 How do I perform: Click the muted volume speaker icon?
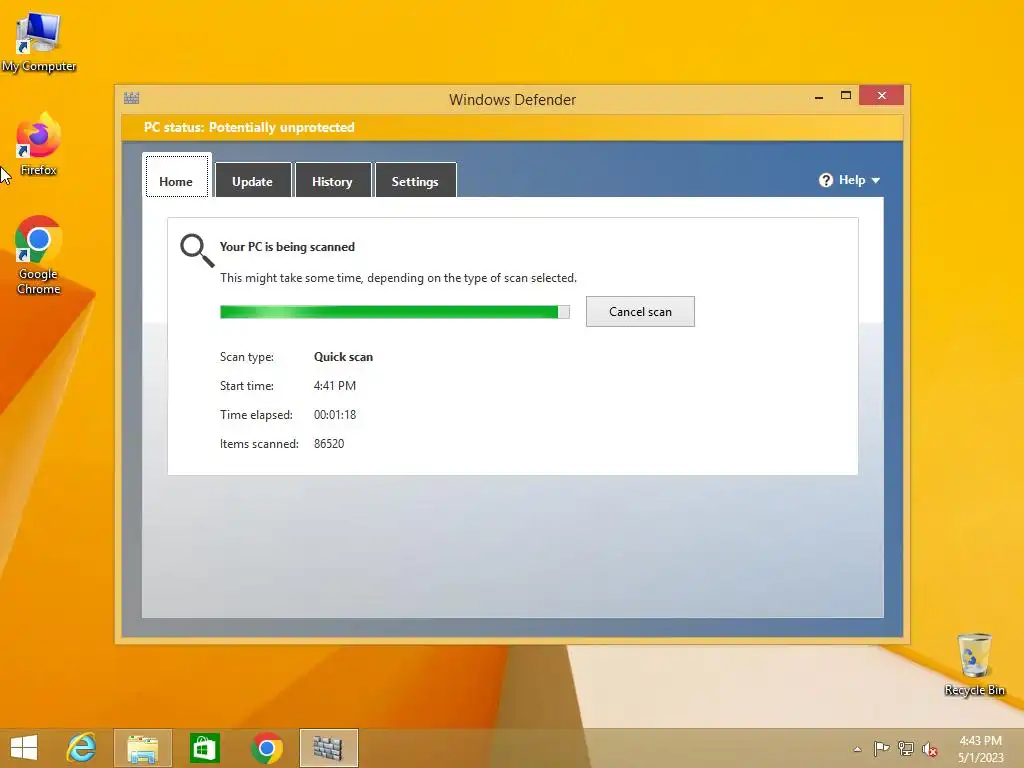click(929, 749)
